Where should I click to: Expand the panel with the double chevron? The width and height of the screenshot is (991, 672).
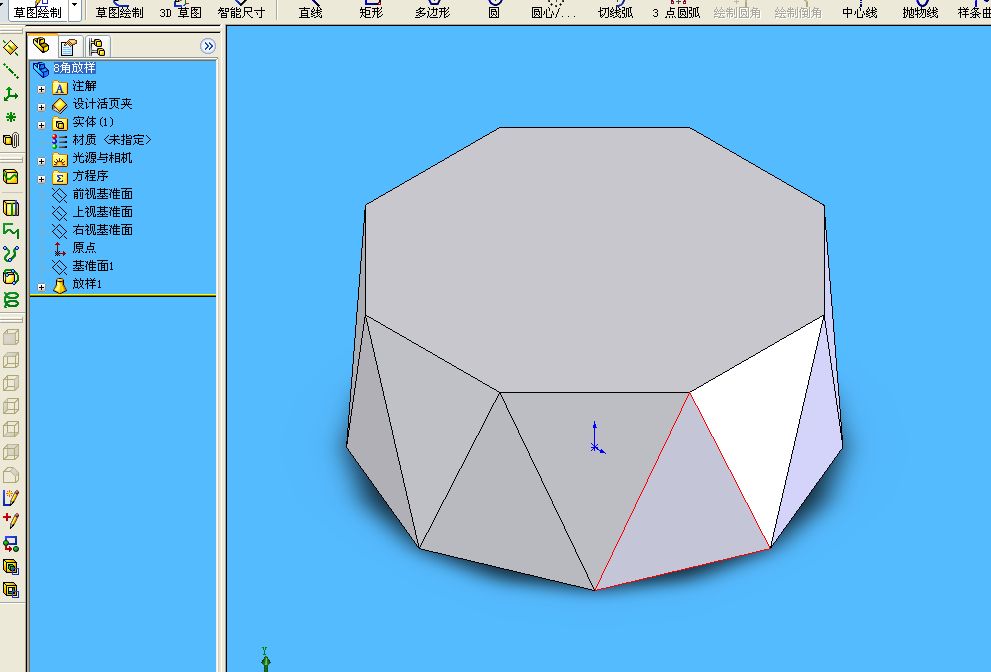pyautogui.click(x=207, y=46)
